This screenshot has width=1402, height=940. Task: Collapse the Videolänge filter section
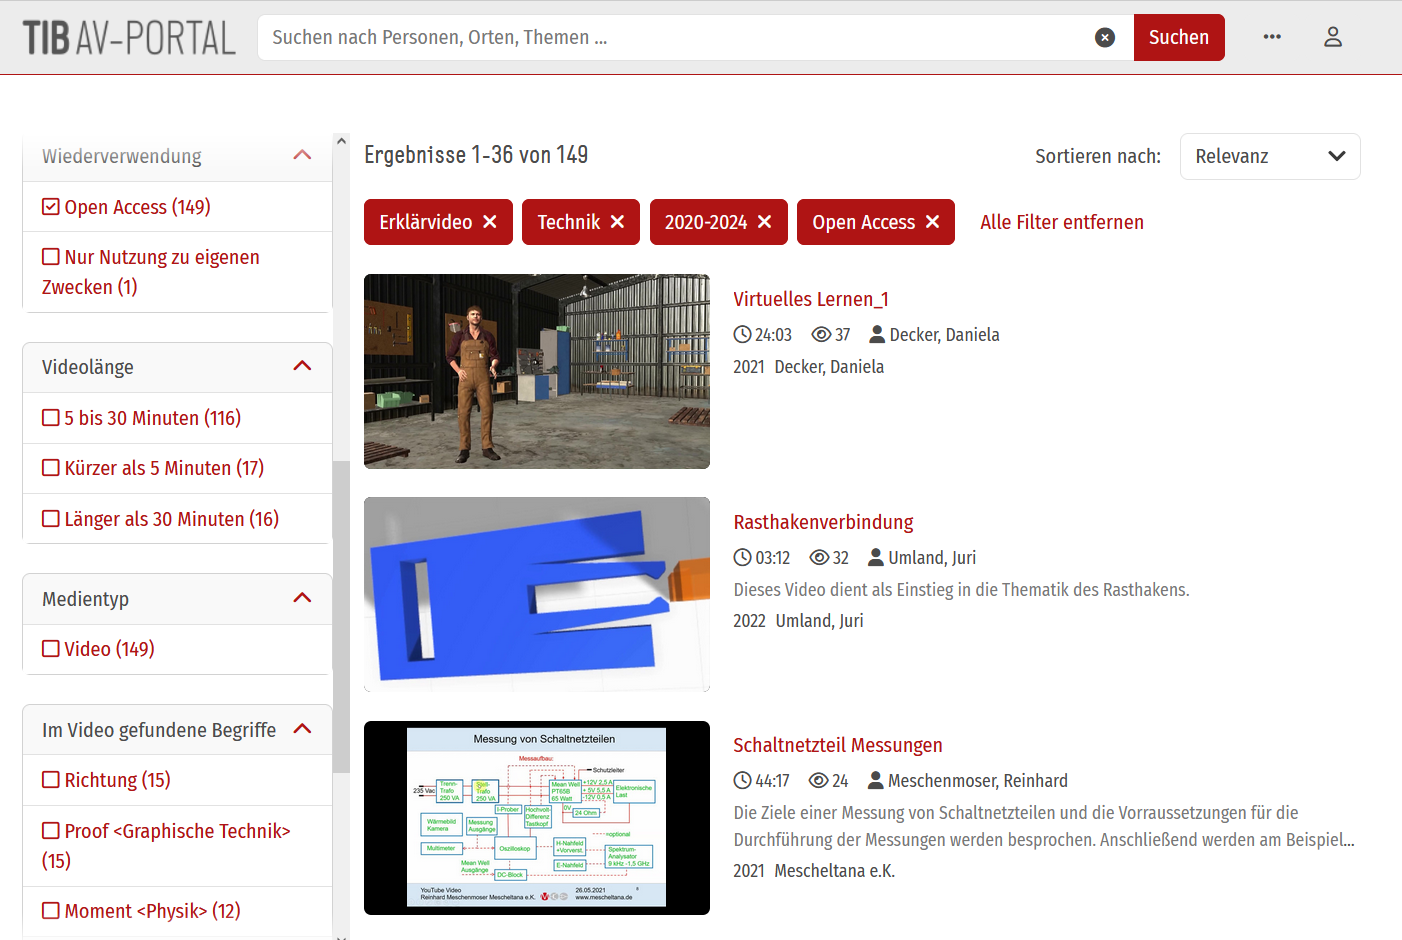click(302, 366)
